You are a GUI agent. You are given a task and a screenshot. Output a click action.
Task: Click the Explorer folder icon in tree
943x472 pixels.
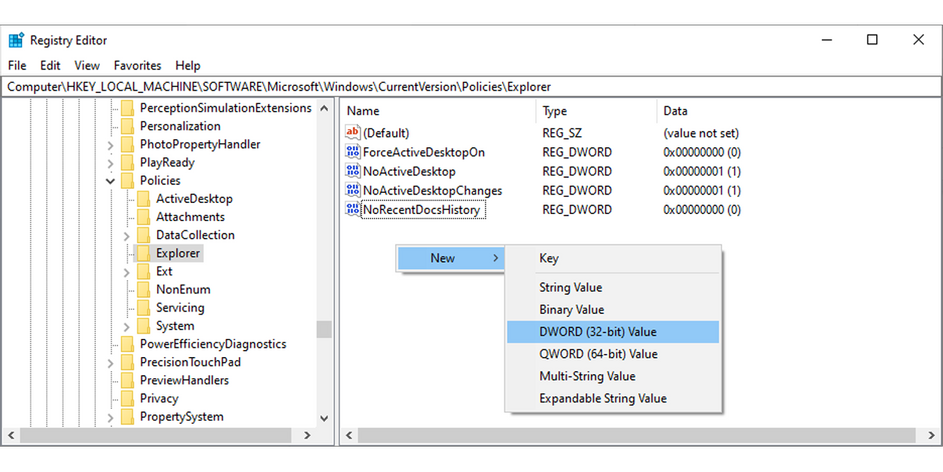point(143,254)
